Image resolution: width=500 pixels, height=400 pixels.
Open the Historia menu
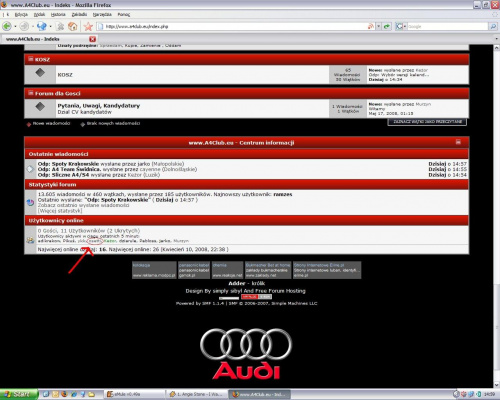[58, 14]
